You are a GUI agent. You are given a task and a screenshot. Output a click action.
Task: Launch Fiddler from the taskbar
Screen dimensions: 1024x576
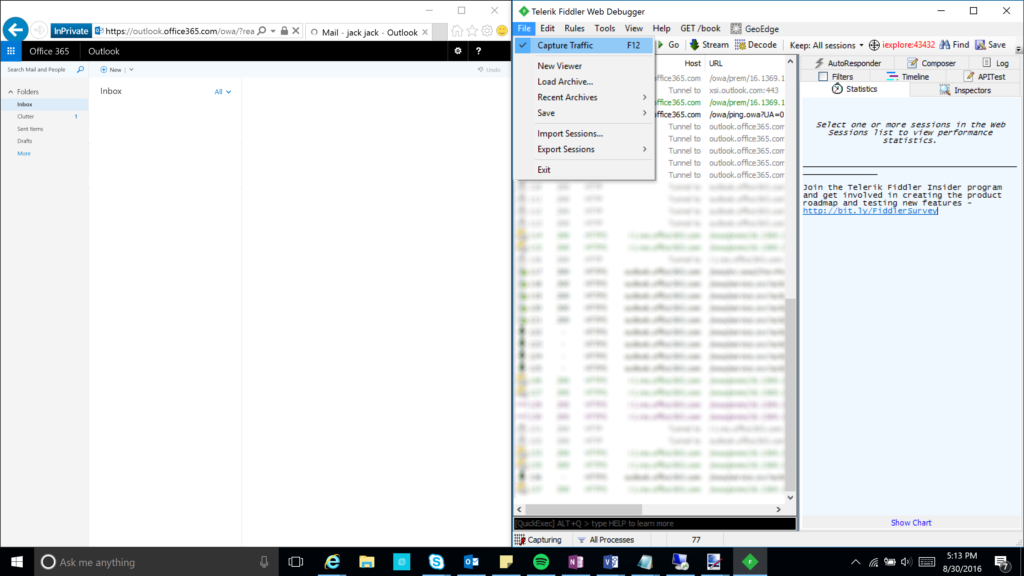coord(748,561)
